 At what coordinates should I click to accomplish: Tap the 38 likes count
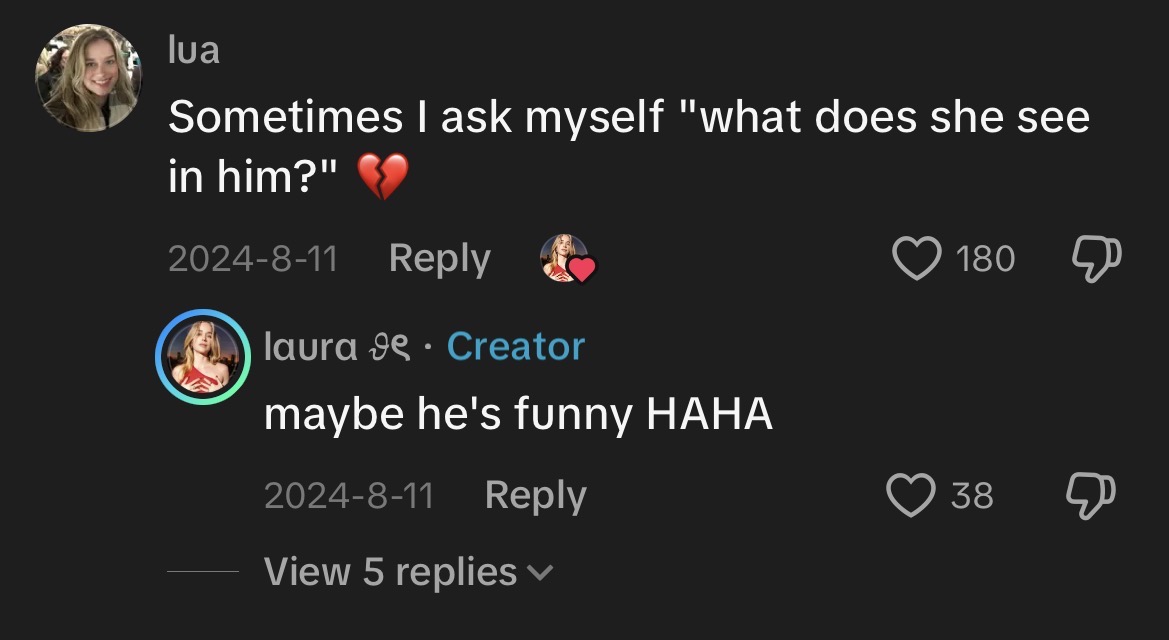coord(971,496)
